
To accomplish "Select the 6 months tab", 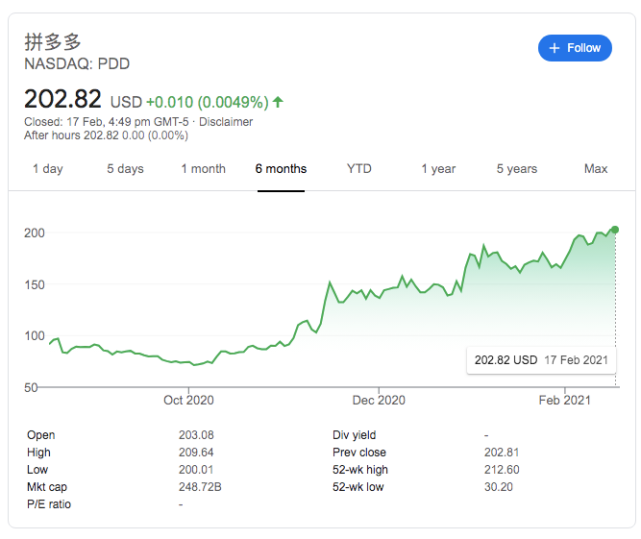I will click(x=281, y=169).
